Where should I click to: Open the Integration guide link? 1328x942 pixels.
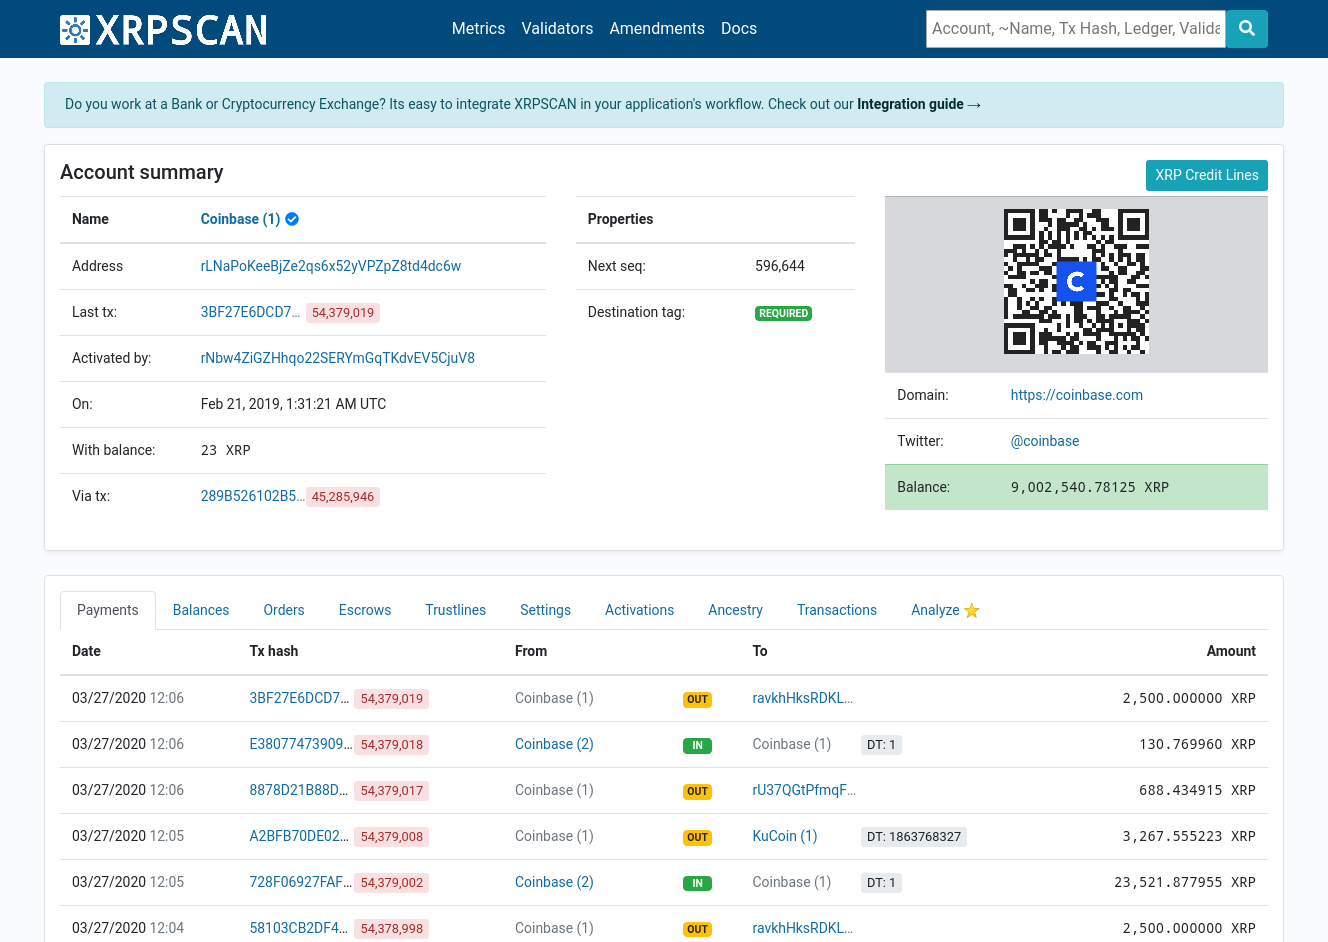pyautogui.click(x=911, y=104)
